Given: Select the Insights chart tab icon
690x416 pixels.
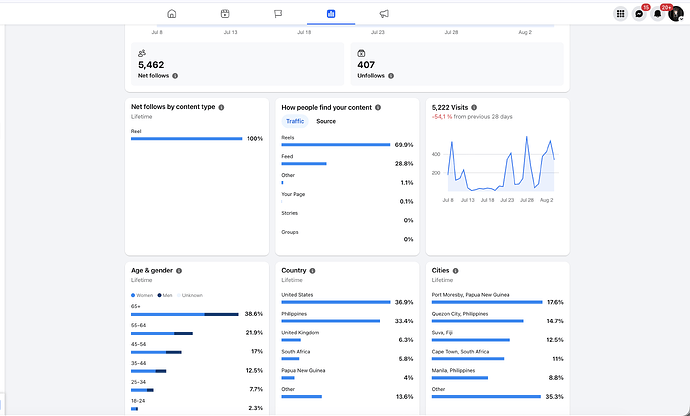Looking at the screenshot, I should (x=331, y=14).
